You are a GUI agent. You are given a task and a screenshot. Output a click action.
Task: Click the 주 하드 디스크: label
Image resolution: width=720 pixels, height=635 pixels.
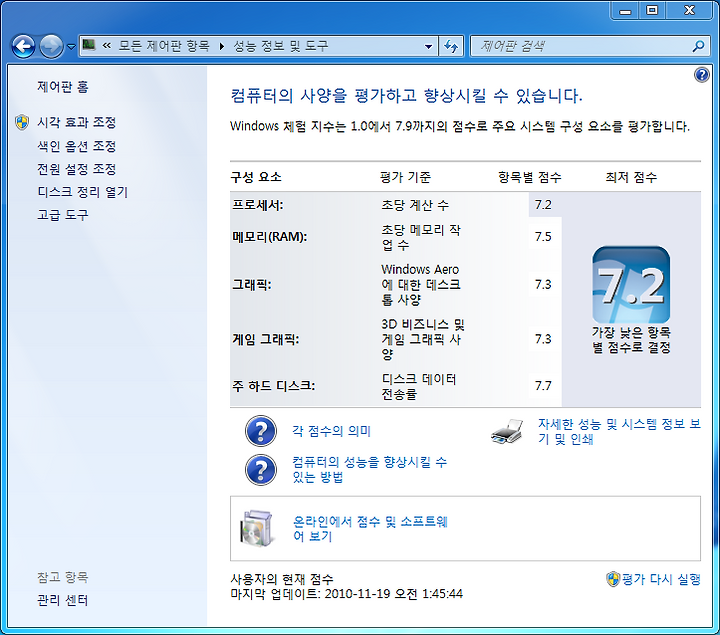pyautogui.click(x=274, y=386)
